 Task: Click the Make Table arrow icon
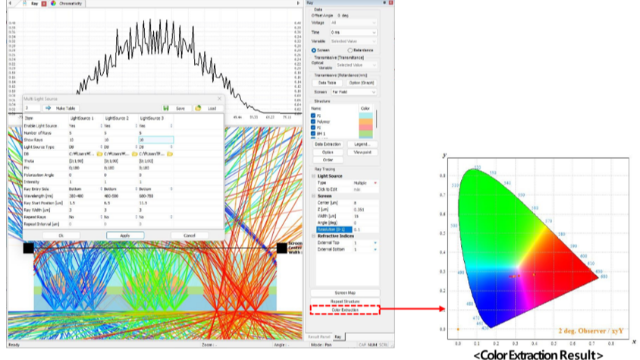tap(48, 108)
